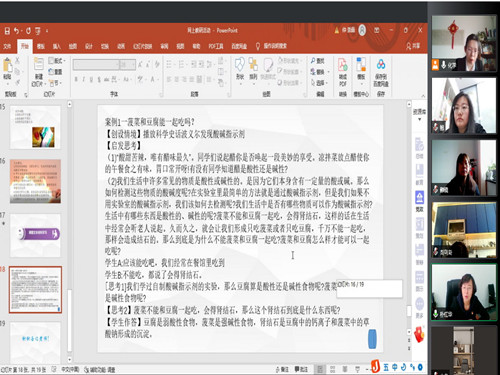Select the 开始 (Home) ribbon tab
The image size is (500, 375).
(x=25, y=46)
